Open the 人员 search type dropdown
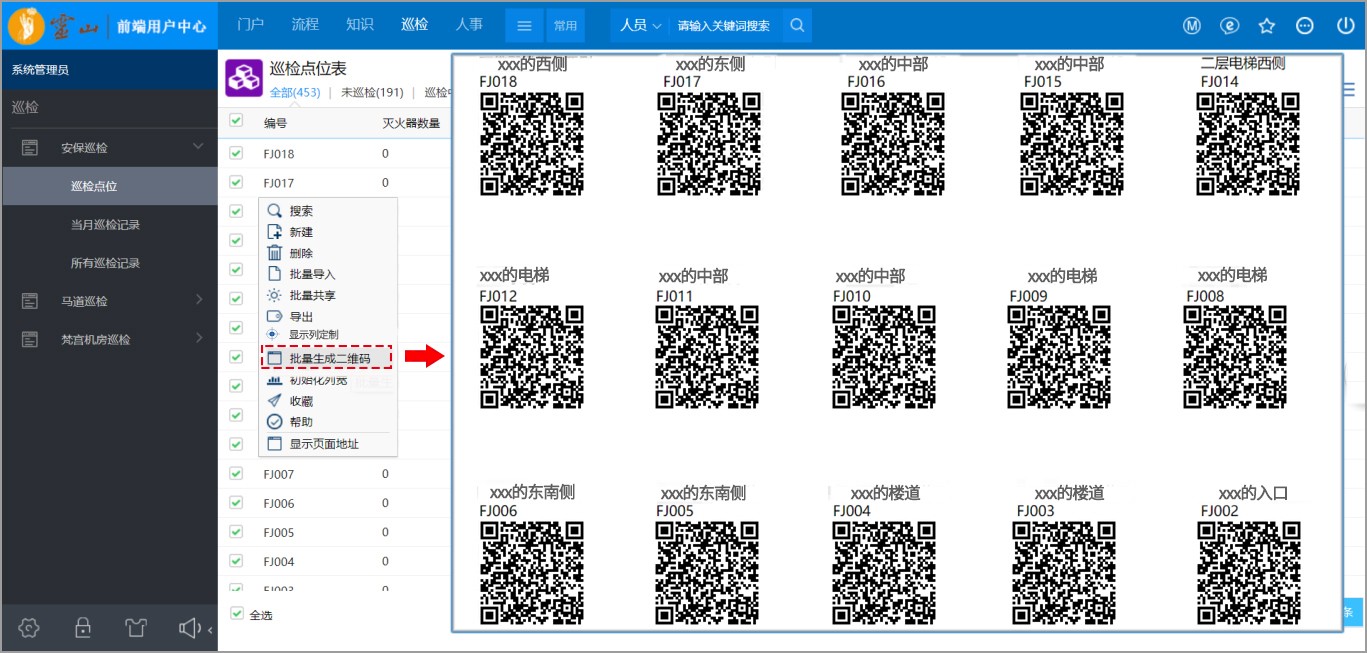Image resolution: width=1367 pixels, height=653 pixels. click(x=640, y=26)
